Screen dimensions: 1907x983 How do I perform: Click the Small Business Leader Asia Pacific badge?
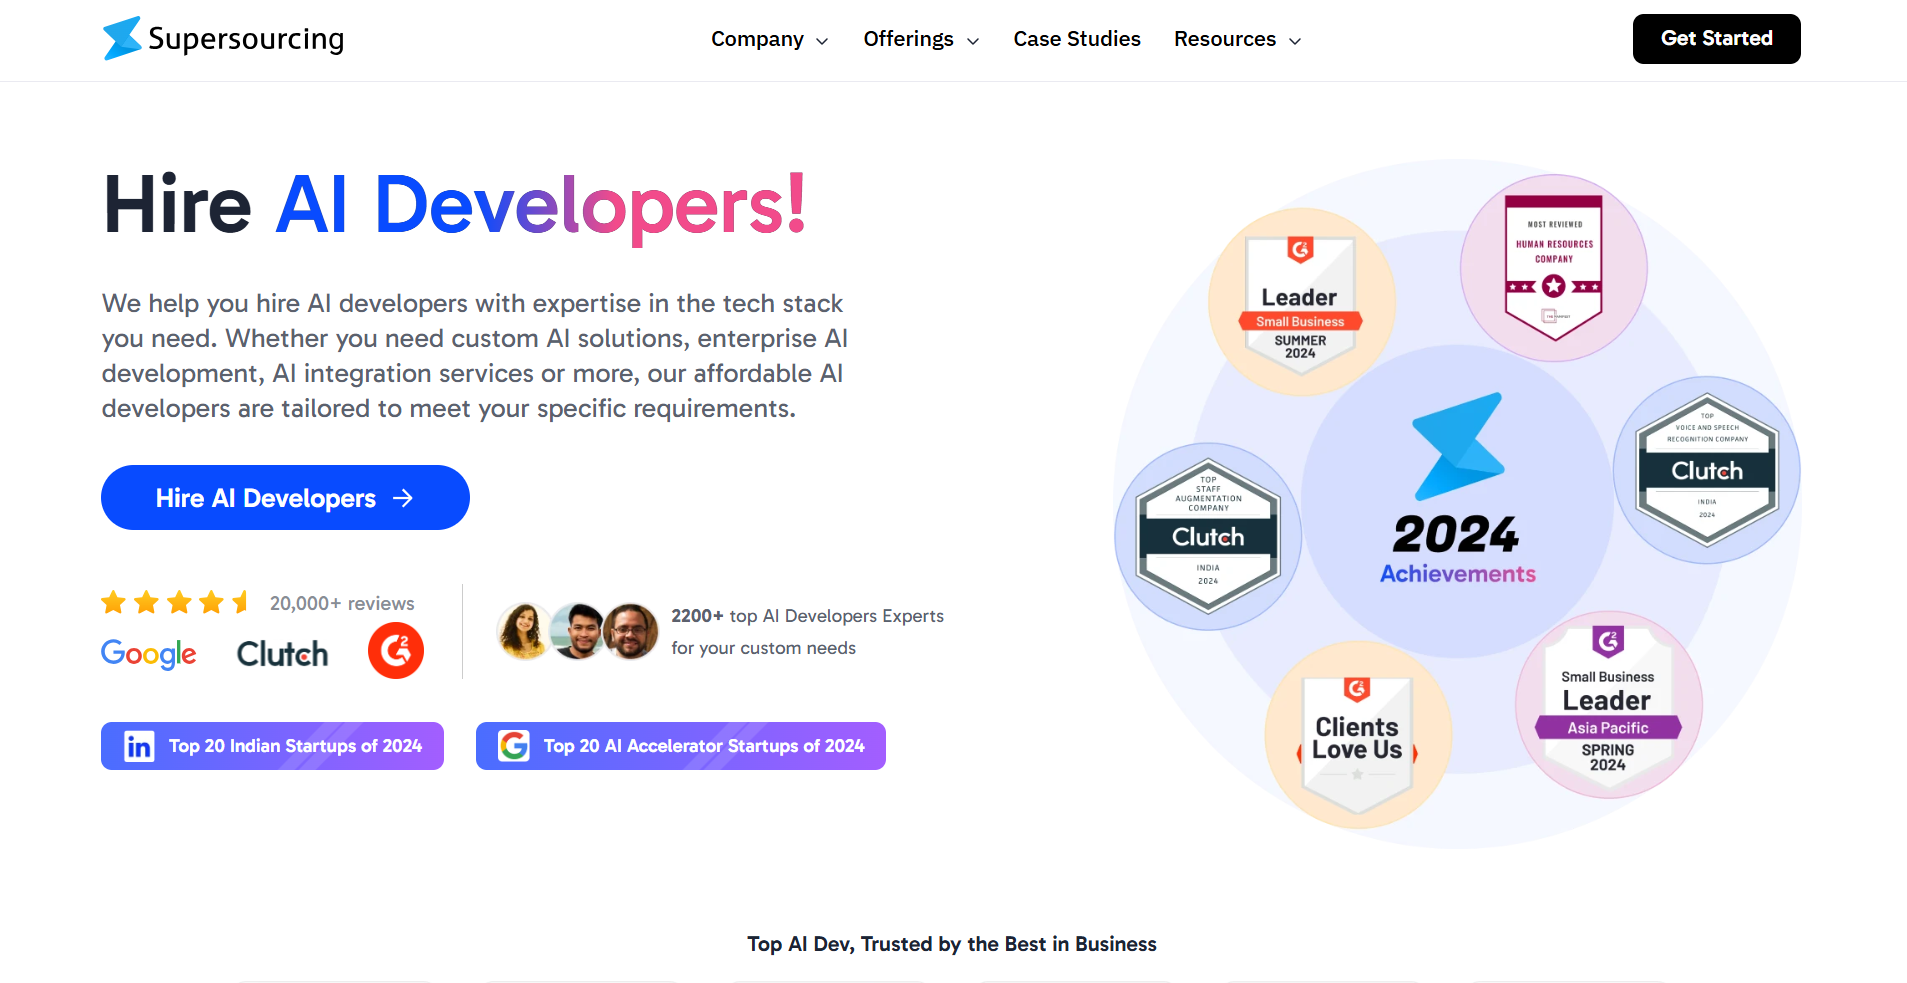[x=1608, y=706]
